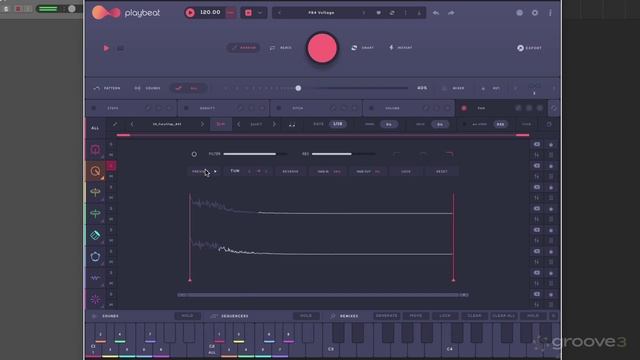Adjust the Res slider

tap(343, 154)
